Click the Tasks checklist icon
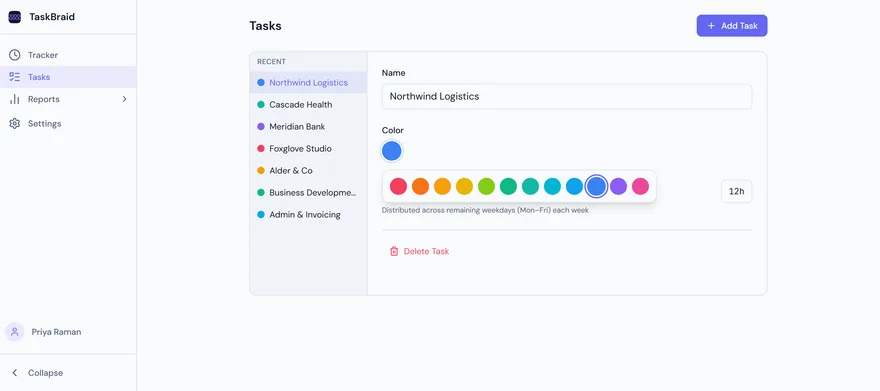The height and width of the screenshot is (391, 880). pyautogui.click(x=15, y=77)
